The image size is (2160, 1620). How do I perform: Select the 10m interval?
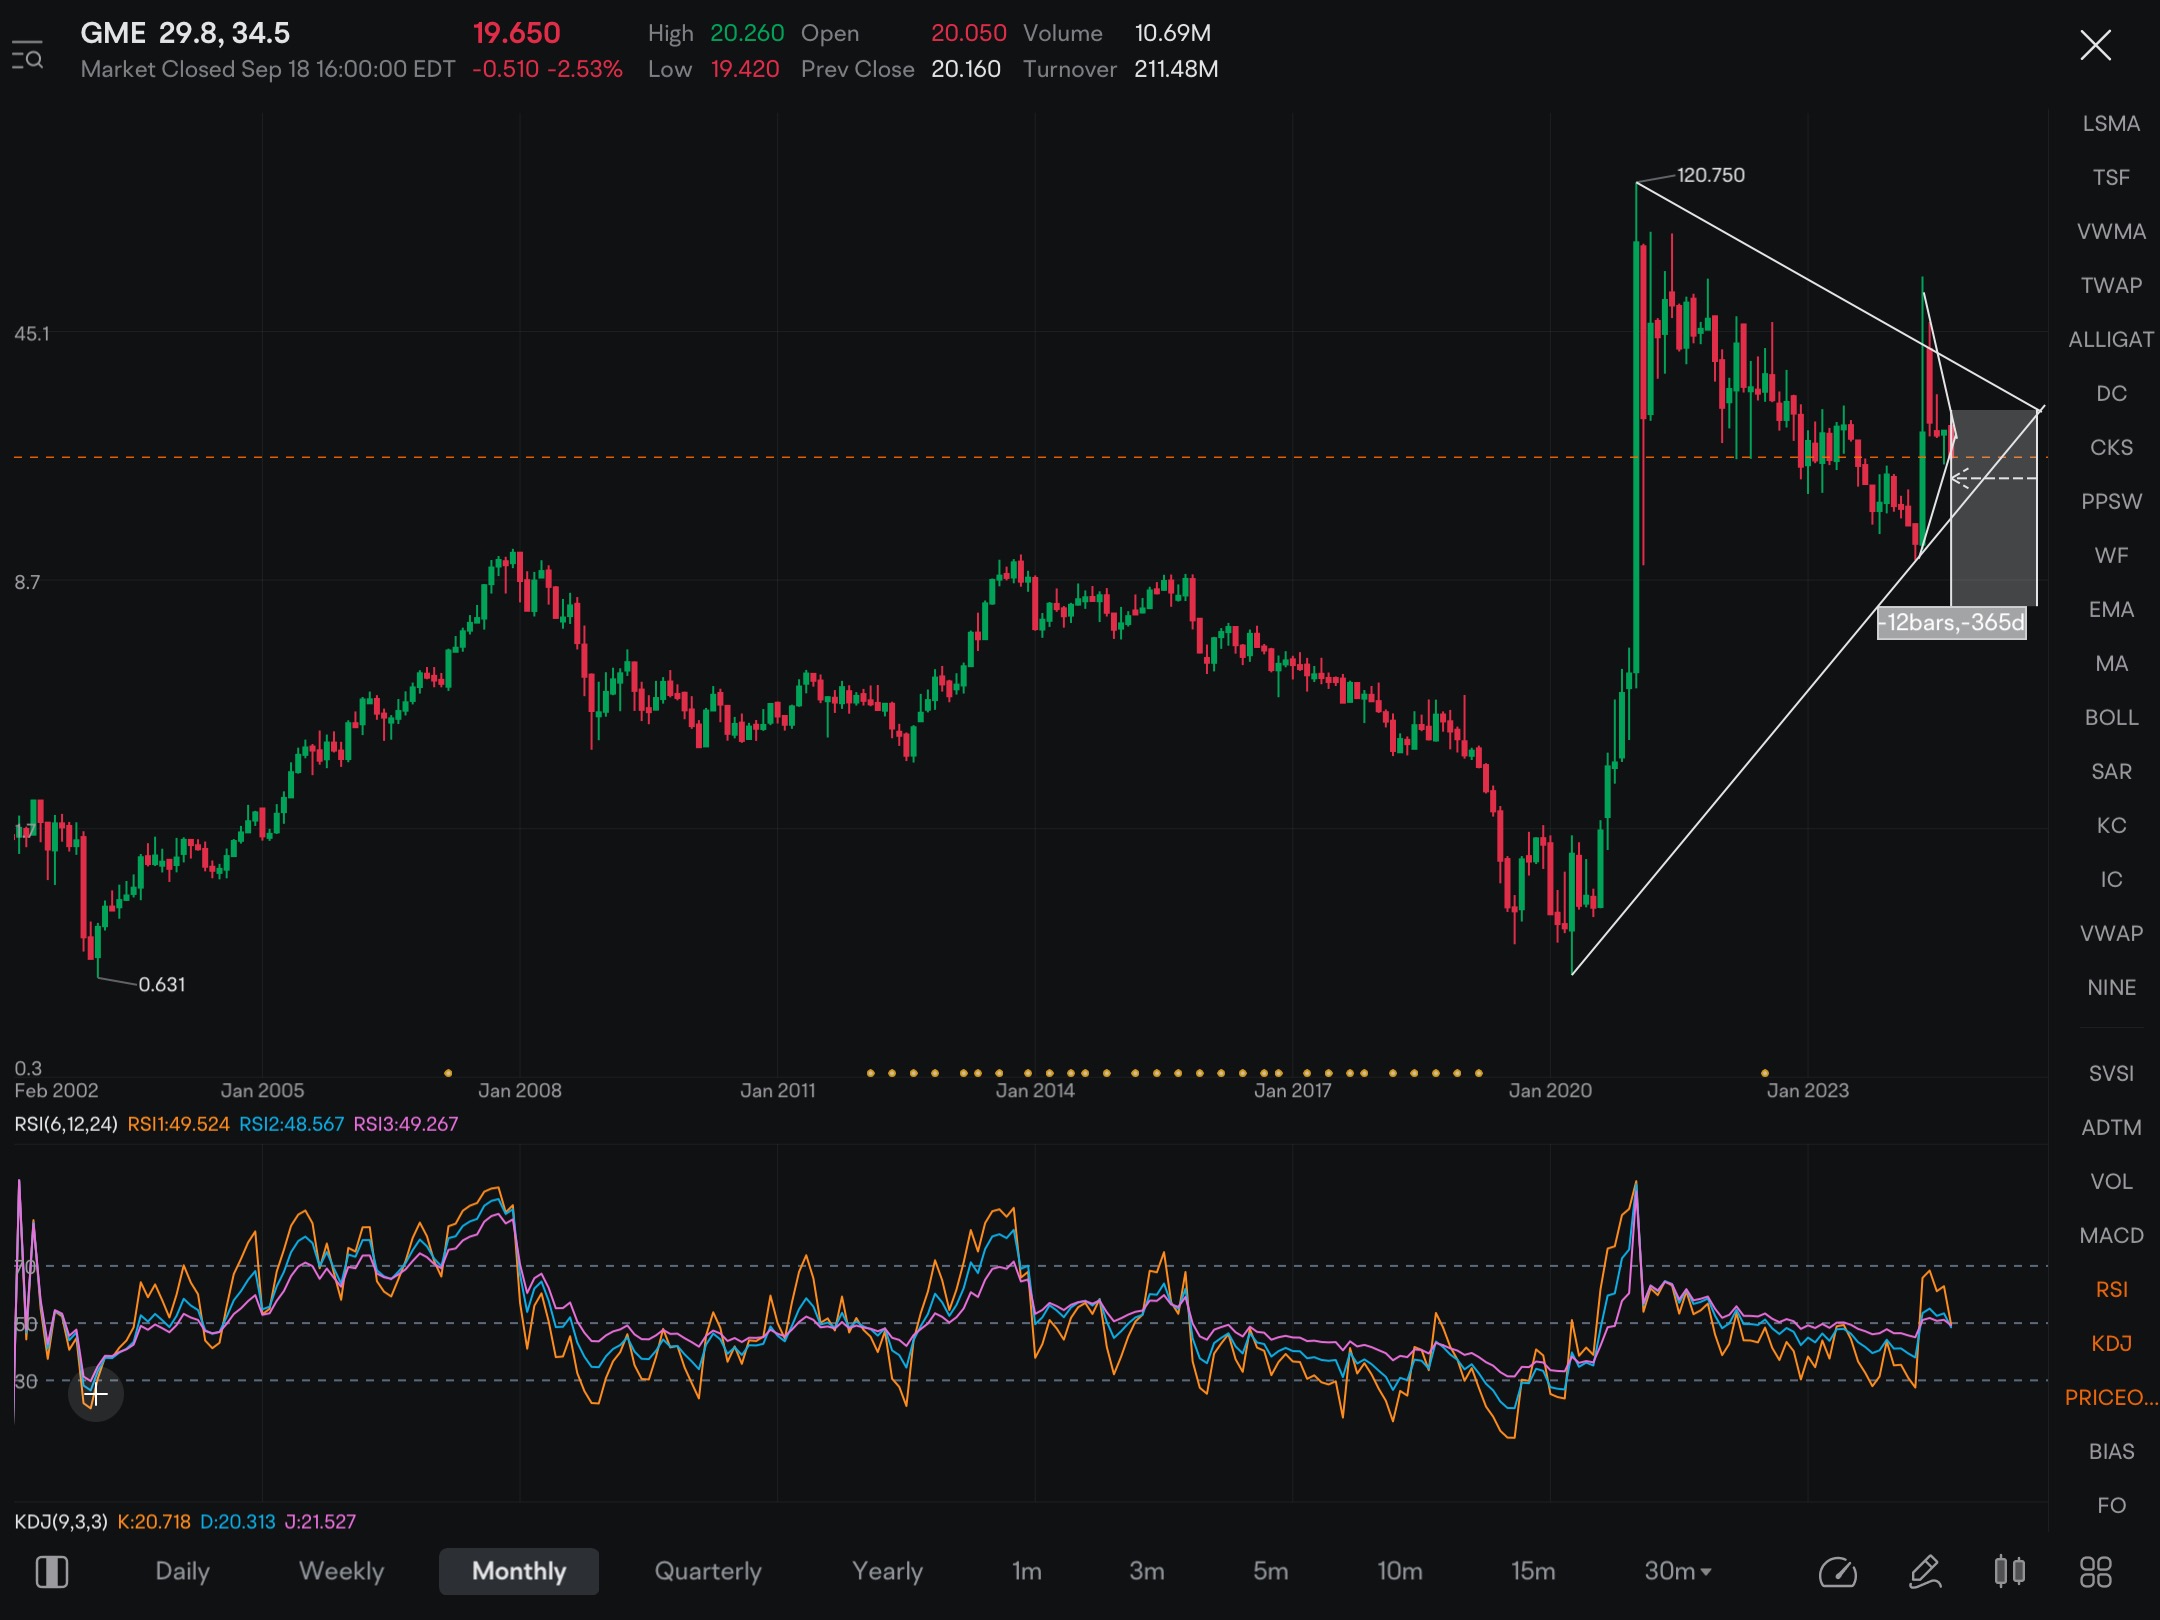tap(1400, 1571)
